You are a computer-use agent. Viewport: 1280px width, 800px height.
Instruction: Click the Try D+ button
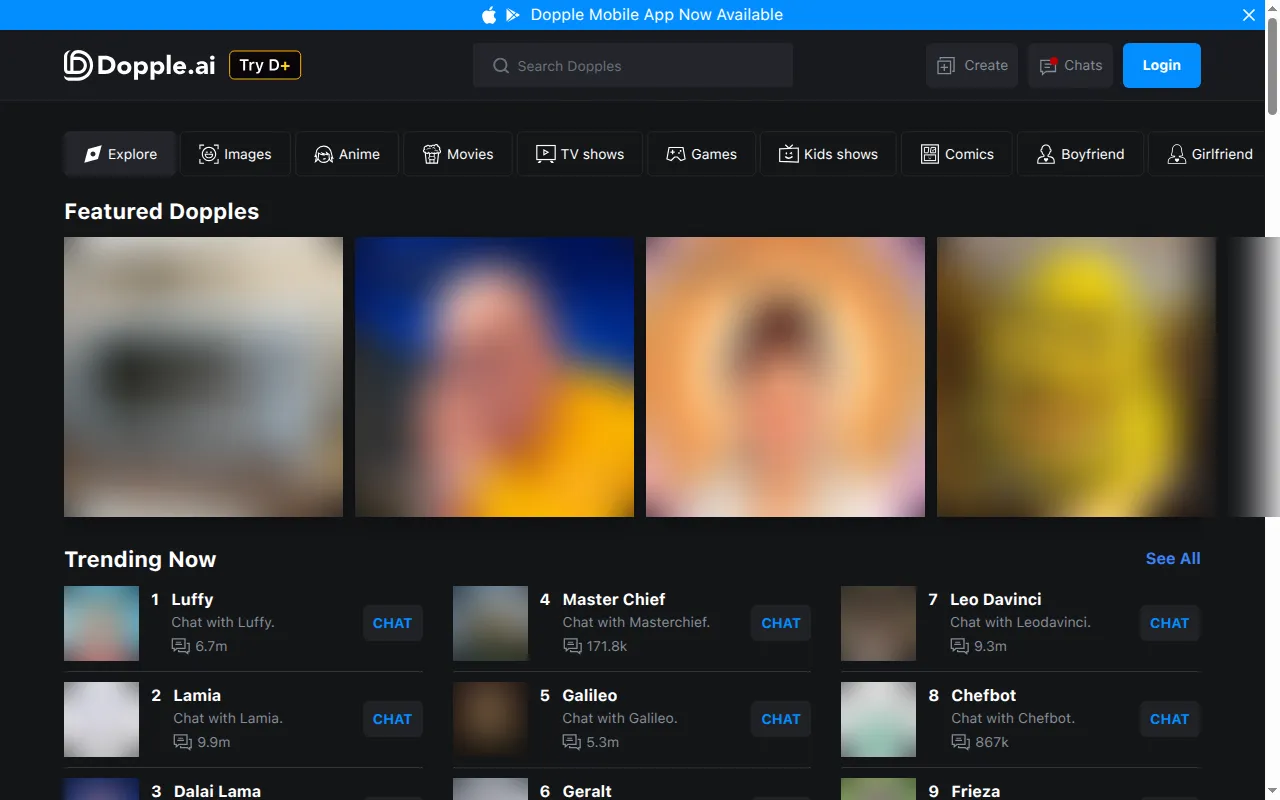click(265, 65)
